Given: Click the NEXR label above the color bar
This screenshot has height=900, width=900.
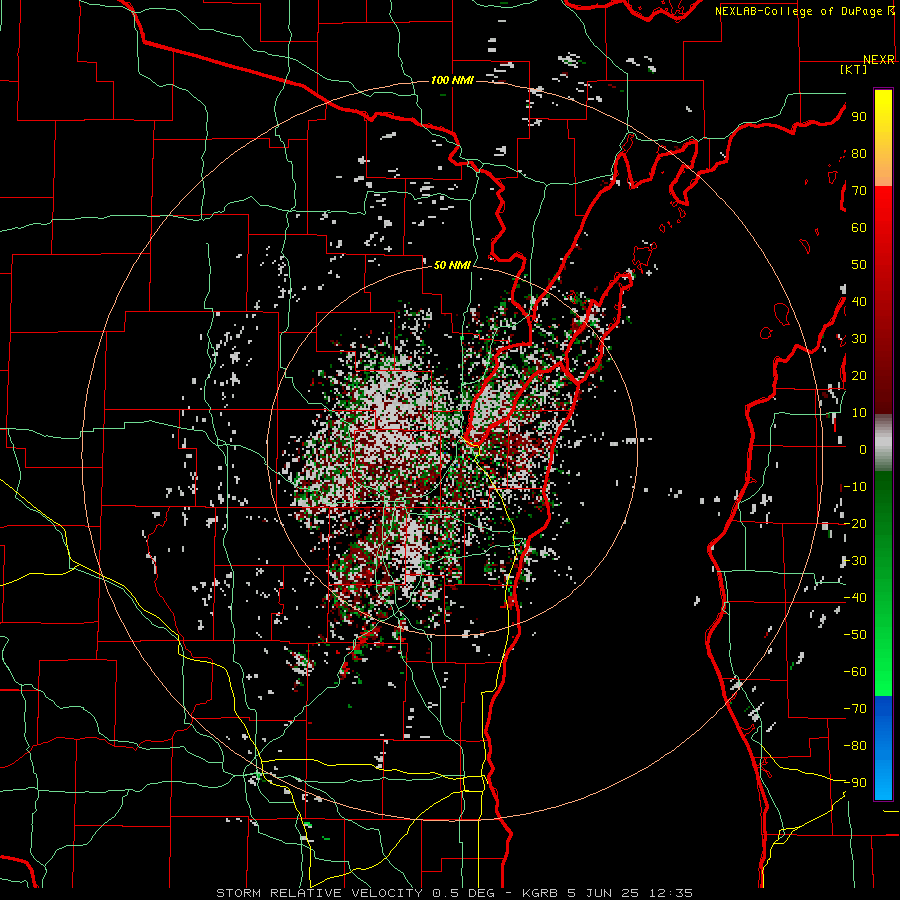Looking at the screenshot, I should click(879, 60).
